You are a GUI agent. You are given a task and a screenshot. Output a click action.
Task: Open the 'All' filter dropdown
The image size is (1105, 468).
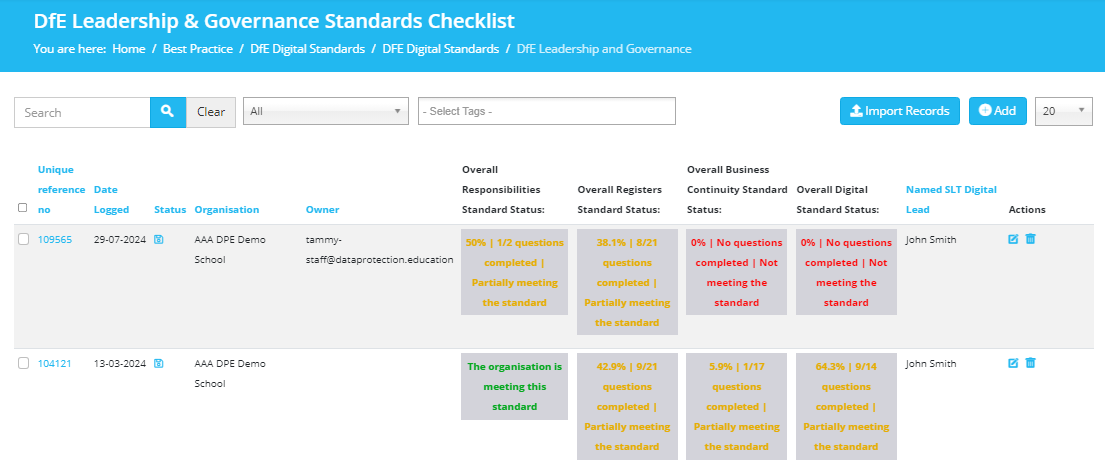[326, 111]
